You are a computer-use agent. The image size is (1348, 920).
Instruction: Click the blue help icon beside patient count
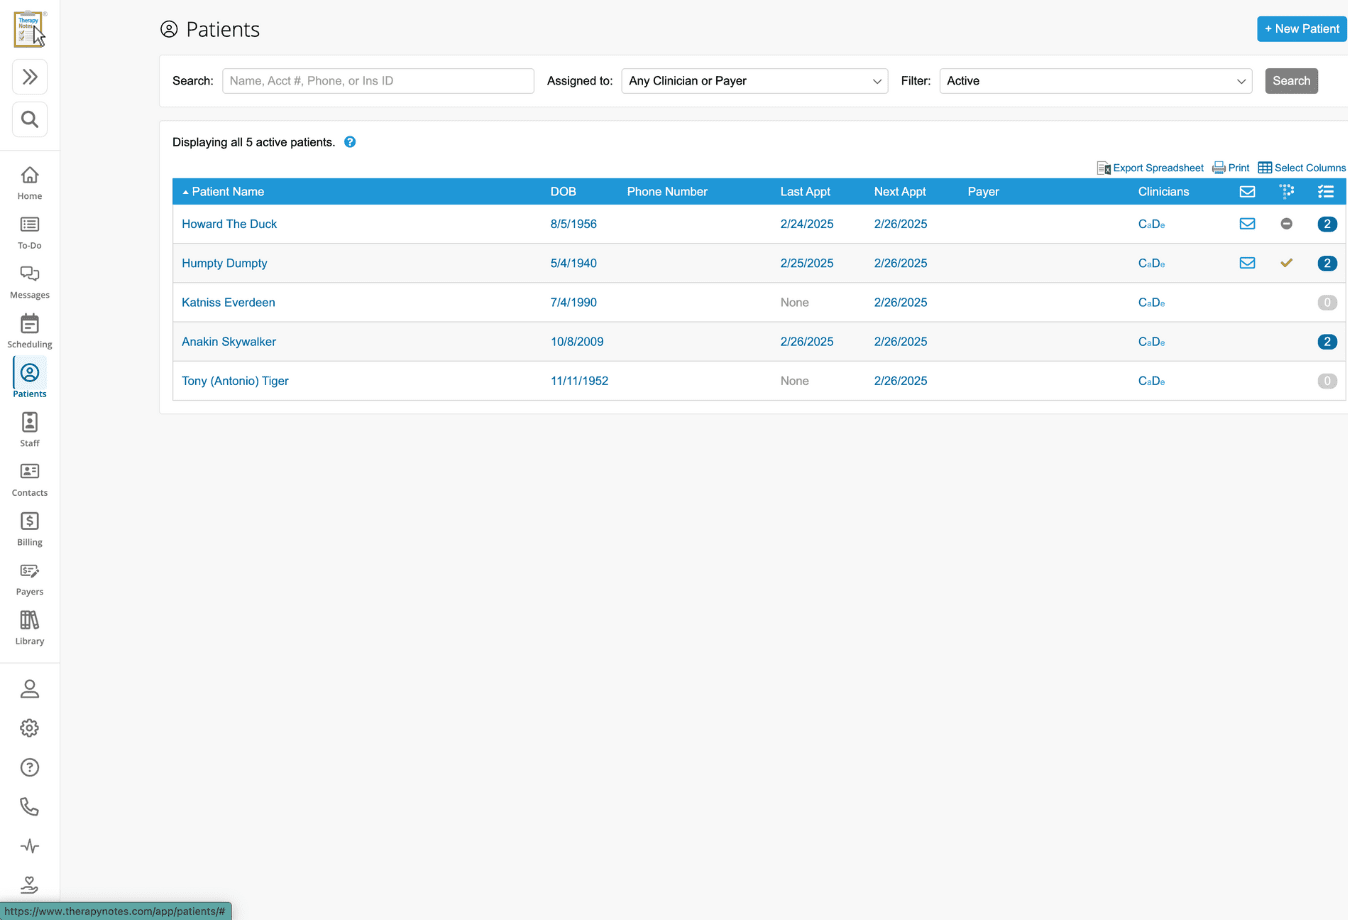[x=350, y=142]
